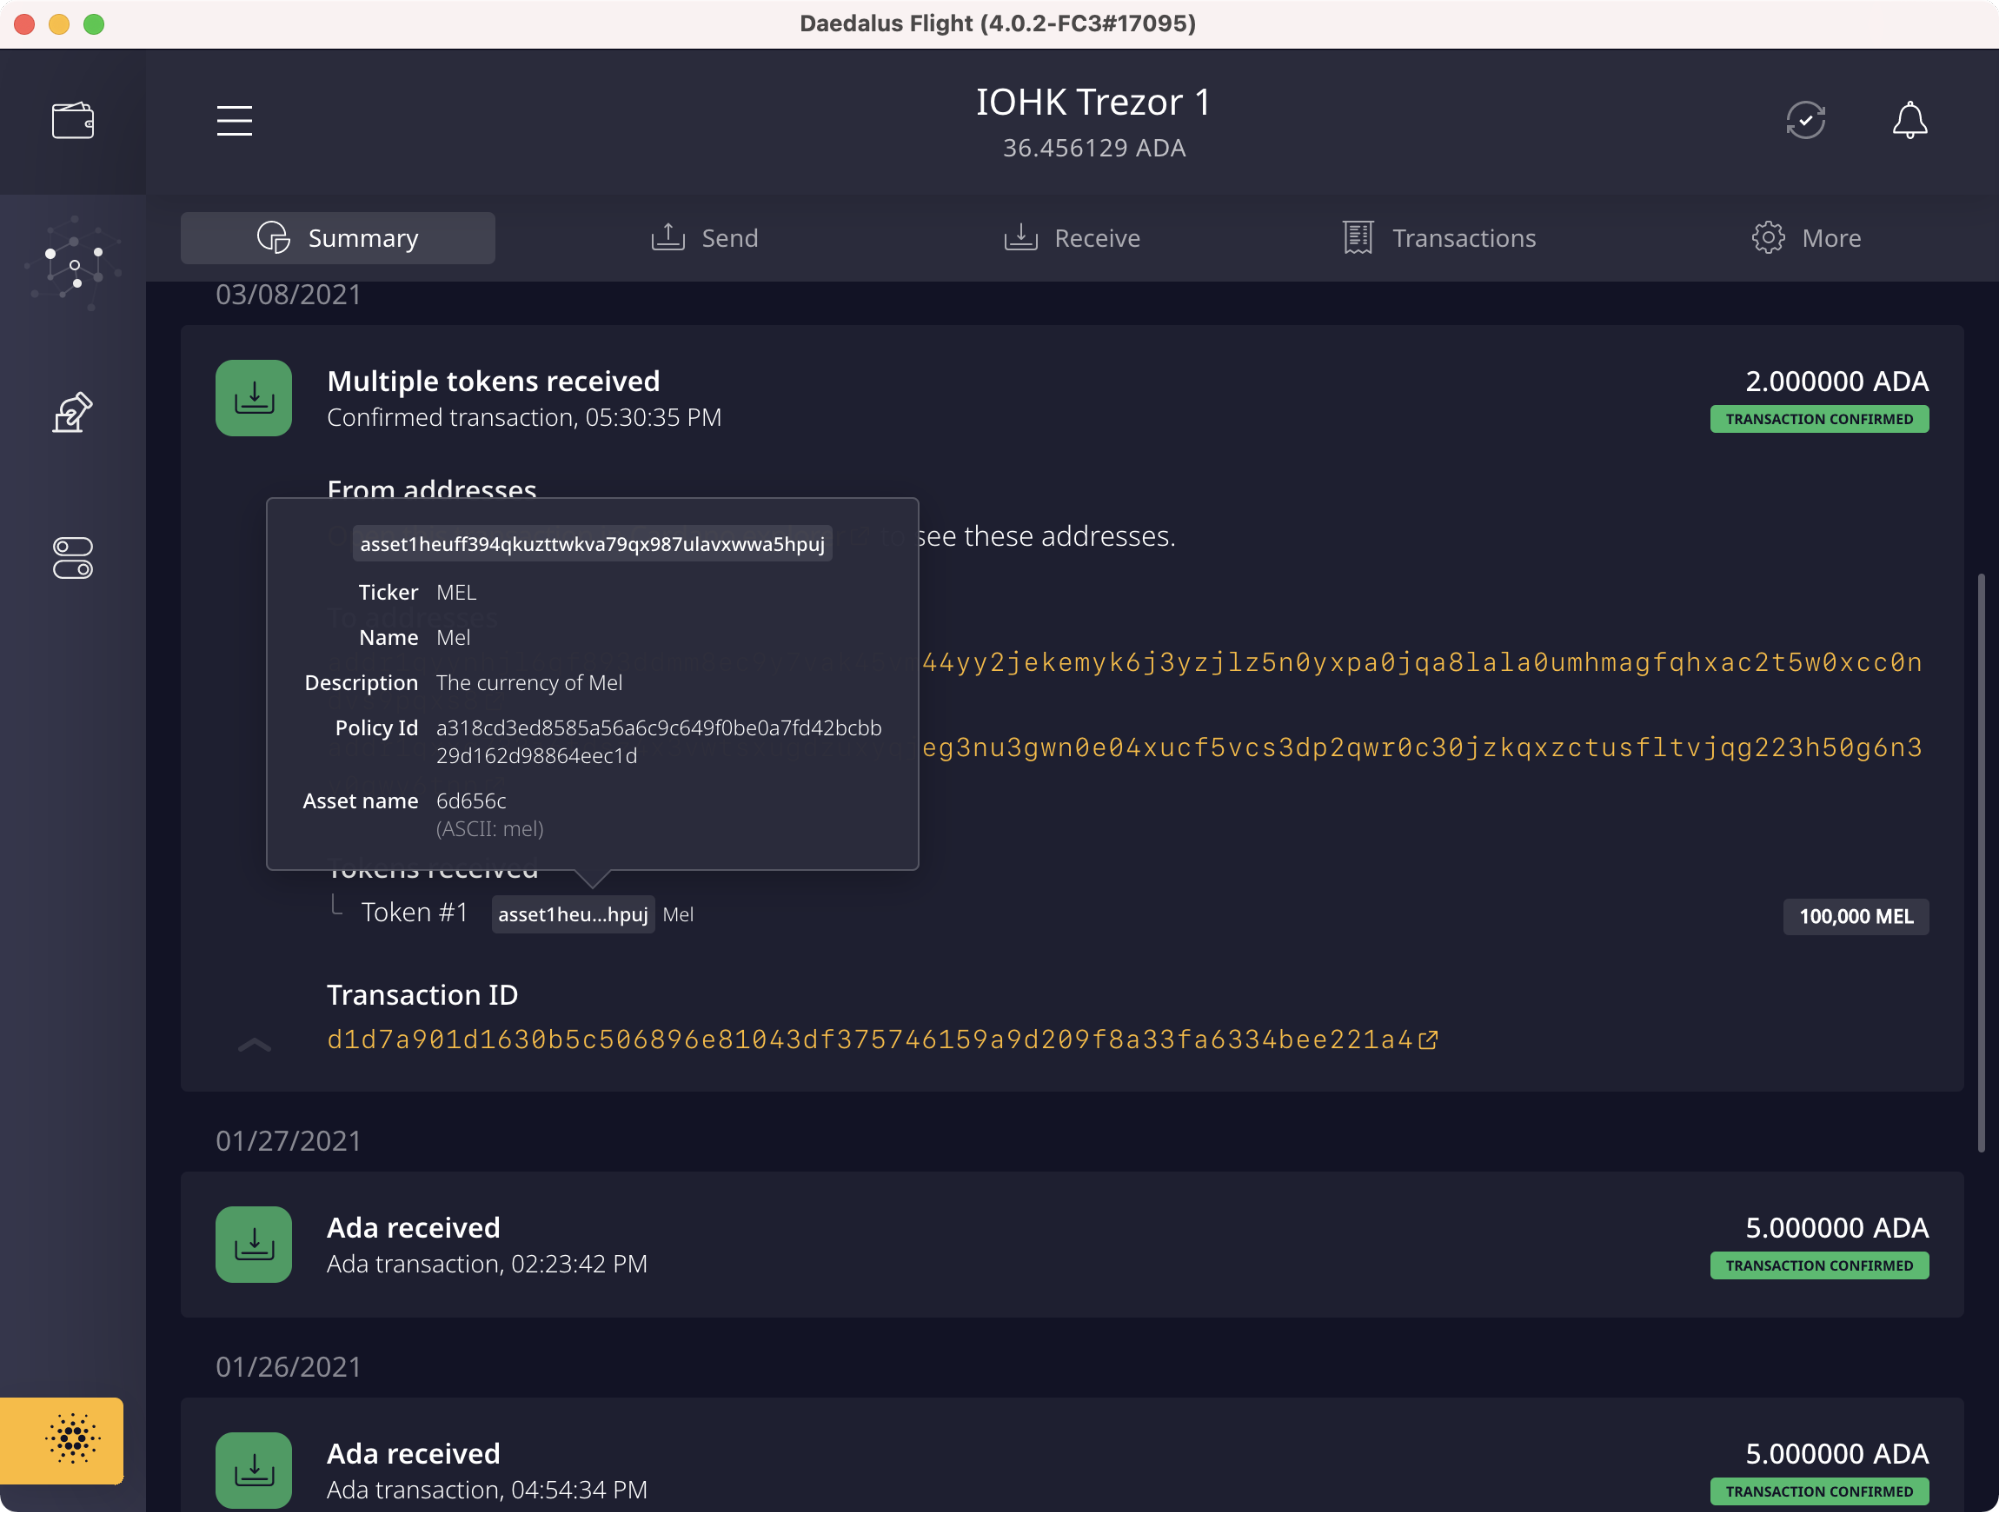Expand the 02:23:42 PM Ada received transaction
This screenshot has width=1999, height=1513.
coord(1072,1245)
